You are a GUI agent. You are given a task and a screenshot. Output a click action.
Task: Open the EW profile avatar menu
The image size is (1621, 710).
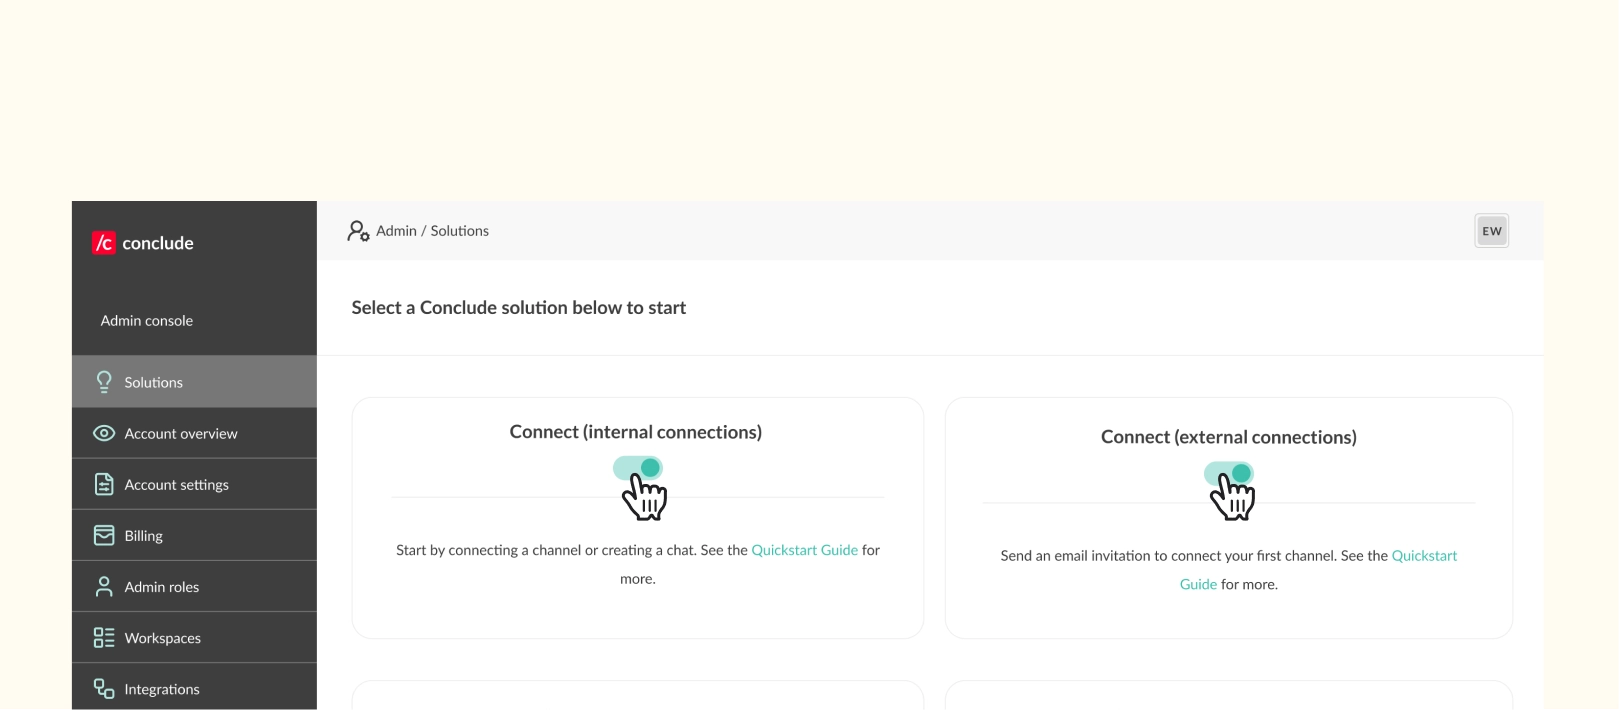point(1491,230)
